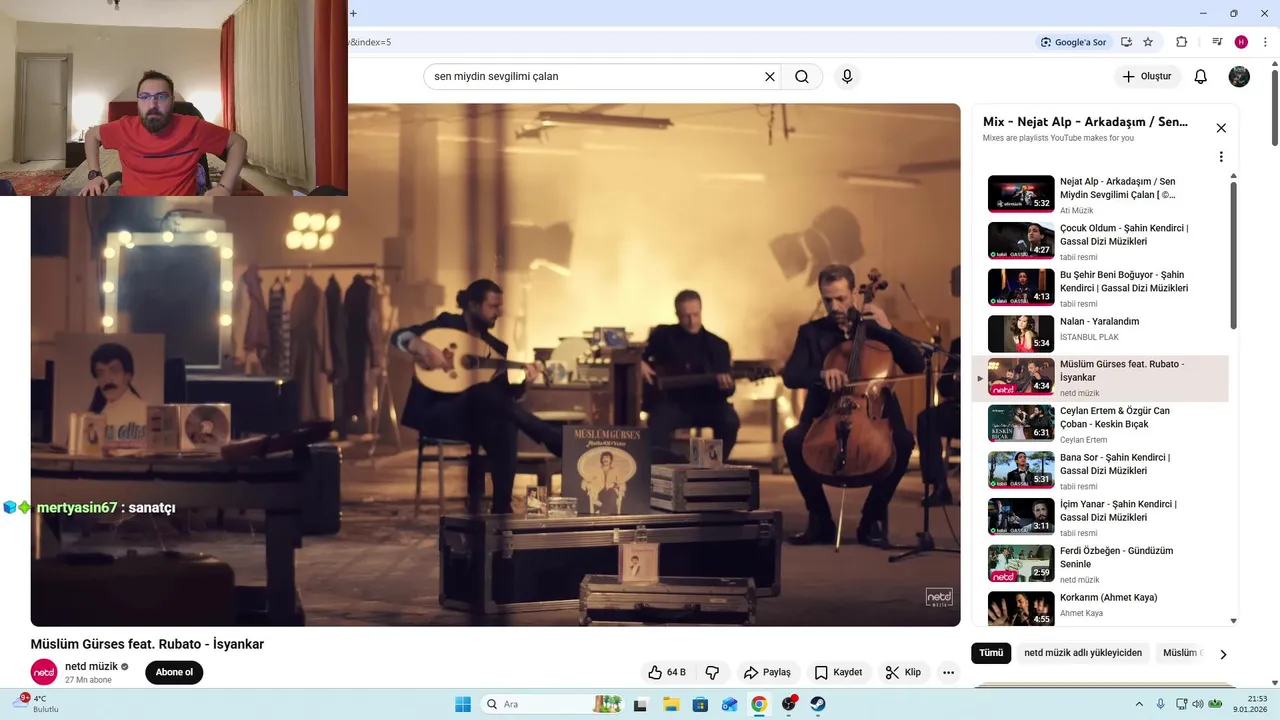Bookmark this page star icon

1148,42
